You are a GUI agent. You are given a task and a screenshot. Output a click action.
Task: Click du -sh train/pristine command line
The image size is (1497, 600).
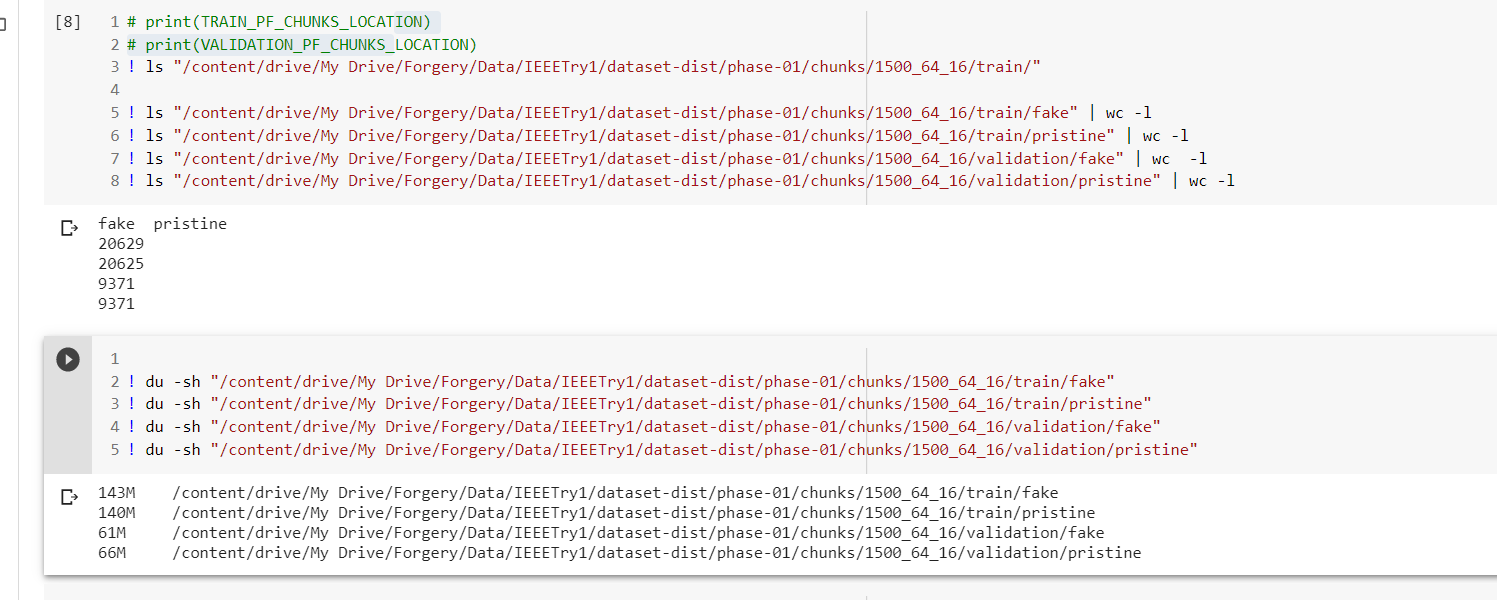(639, 404)
